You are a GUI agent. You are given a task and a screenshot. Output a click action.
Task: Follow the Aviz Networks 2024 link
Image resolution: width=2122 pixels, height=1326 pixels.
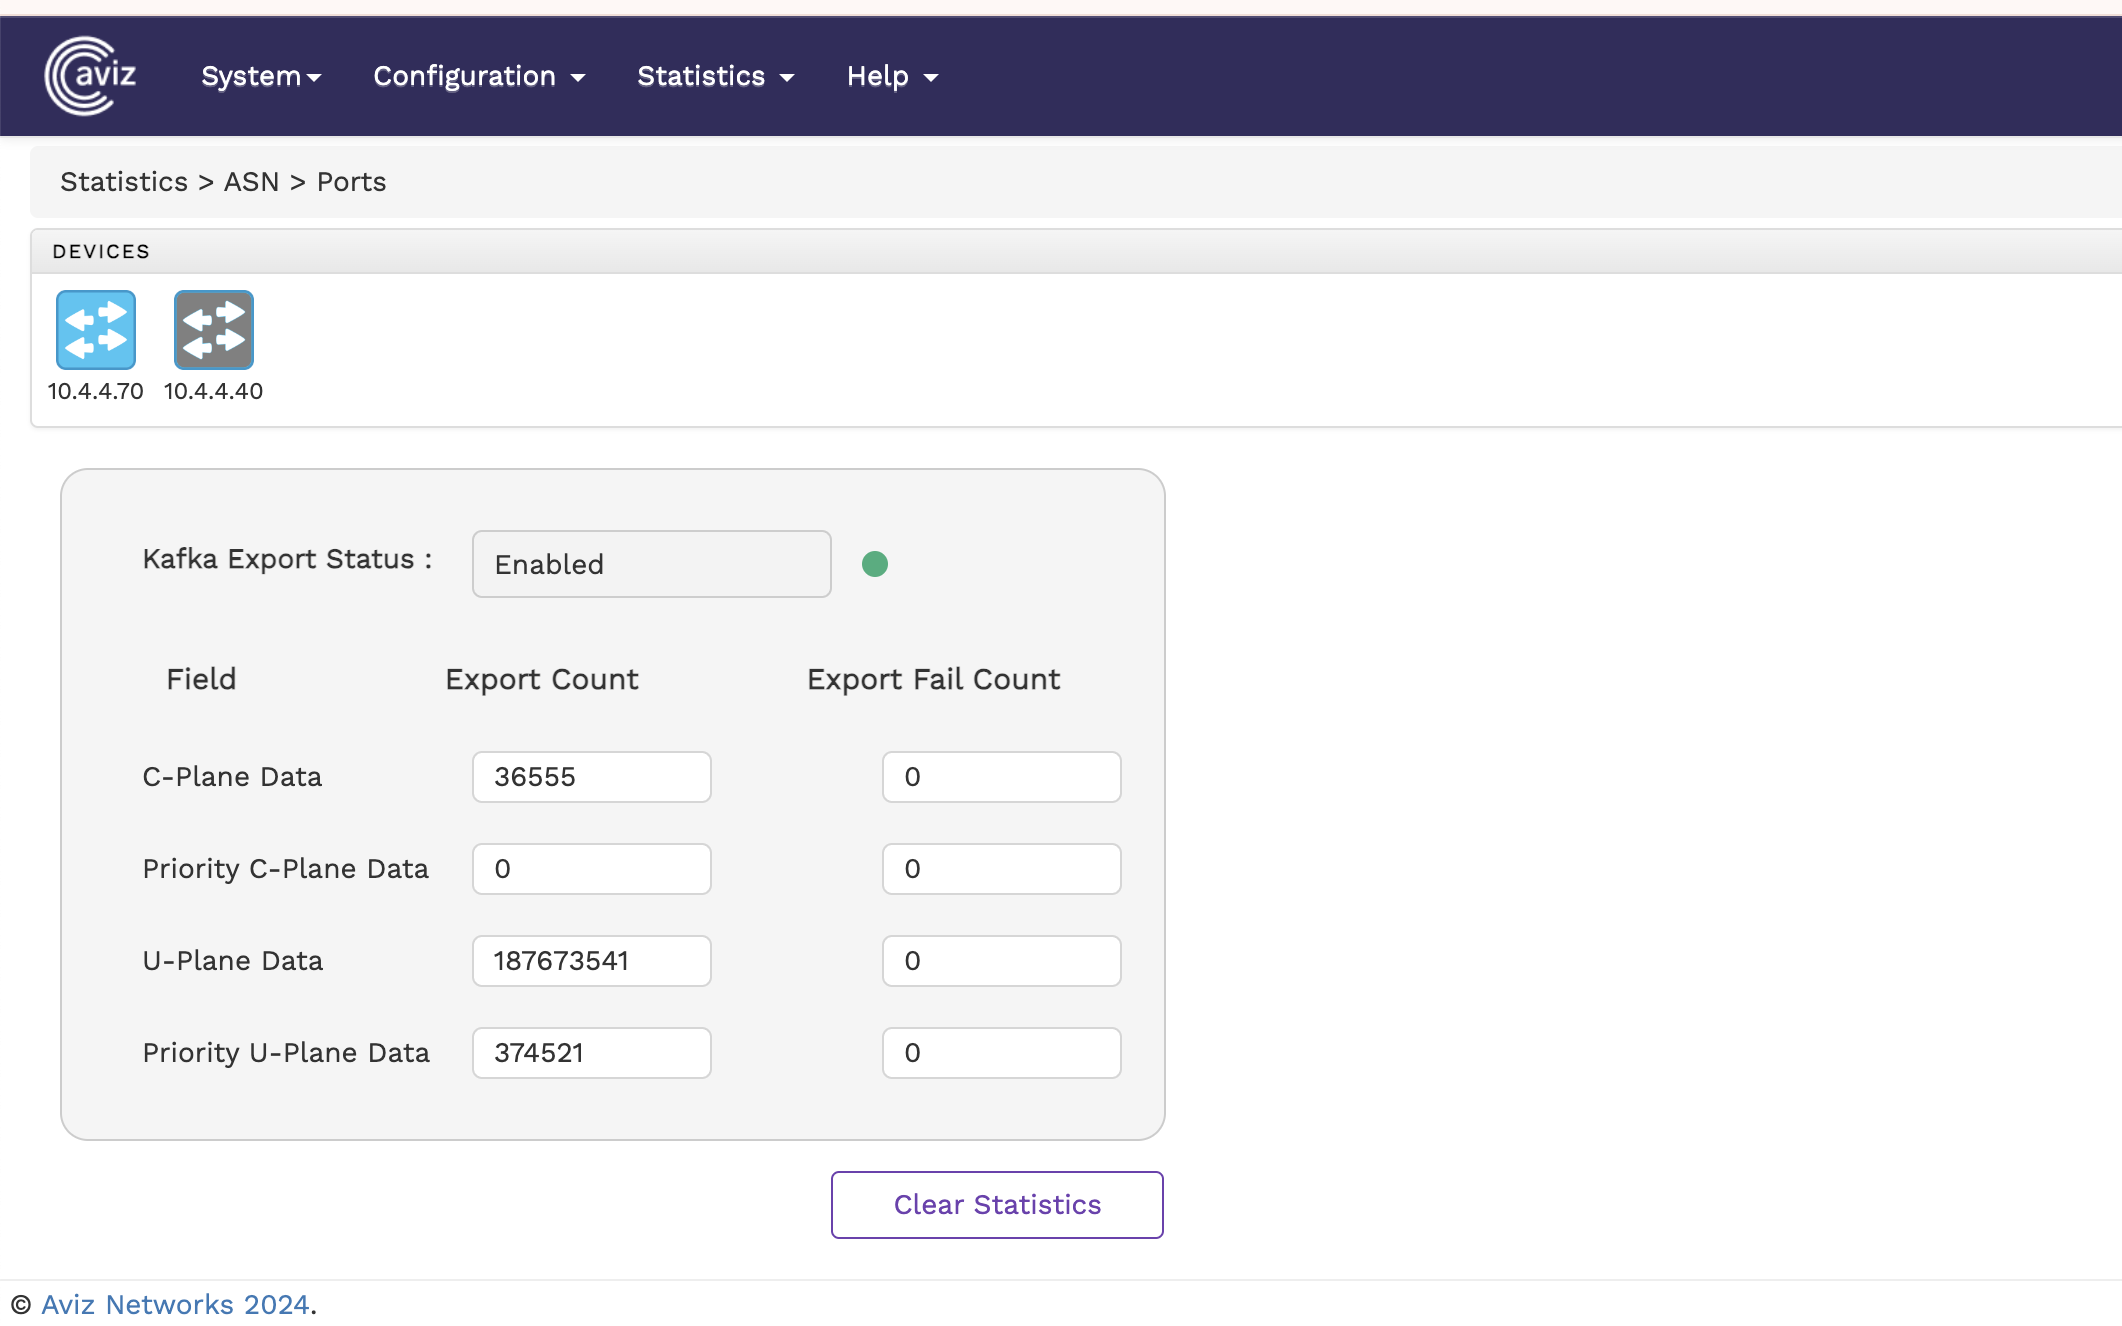175,1305
